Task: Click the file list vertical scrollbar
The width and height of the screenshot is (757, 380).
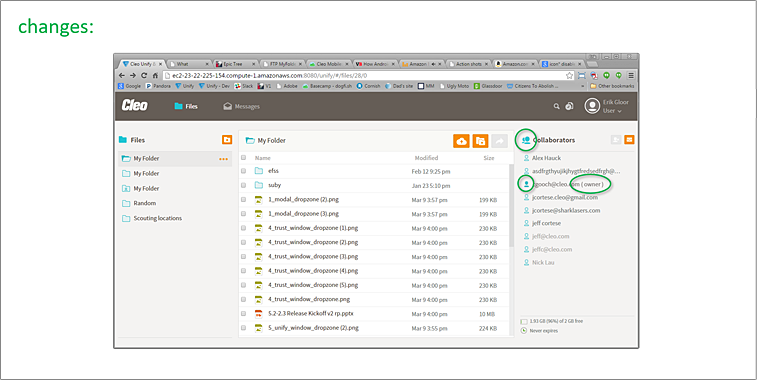Action: click(x=511, y=205)
